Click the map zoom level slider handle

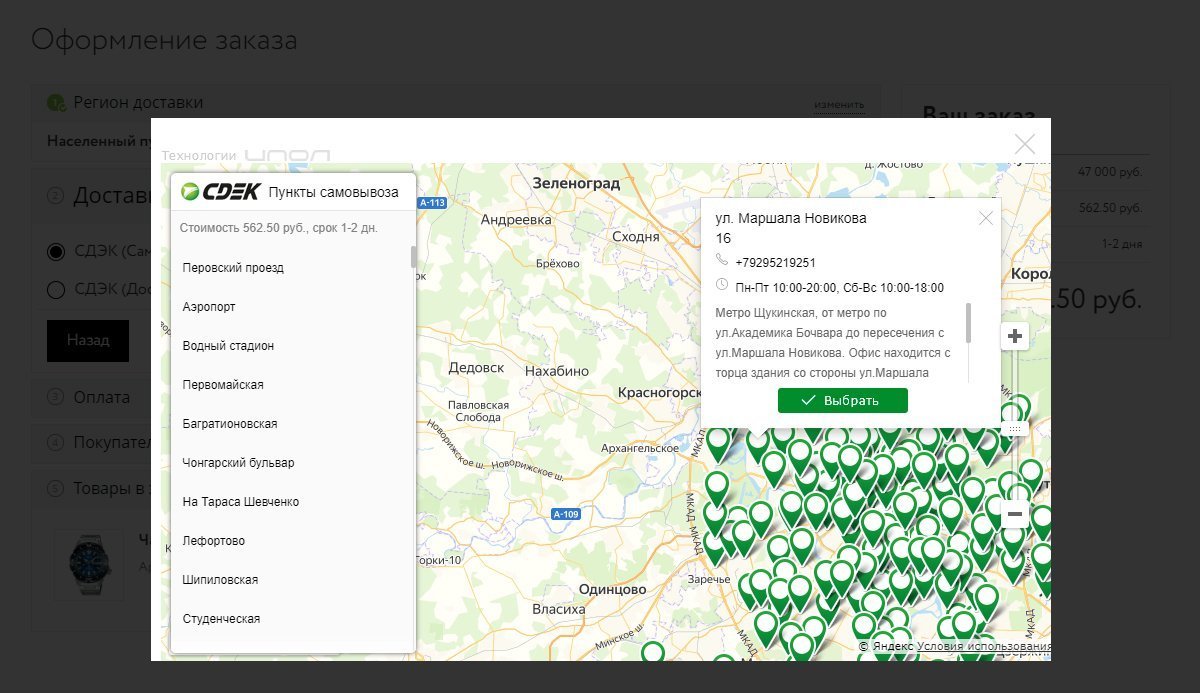coord(1015,429)
